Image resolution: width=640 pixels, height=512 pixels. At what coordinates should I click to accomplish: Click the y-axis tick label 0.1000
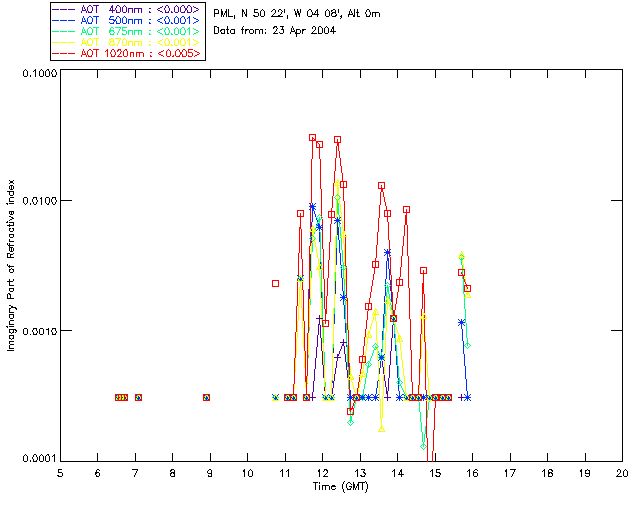click(x=40, y=73)
